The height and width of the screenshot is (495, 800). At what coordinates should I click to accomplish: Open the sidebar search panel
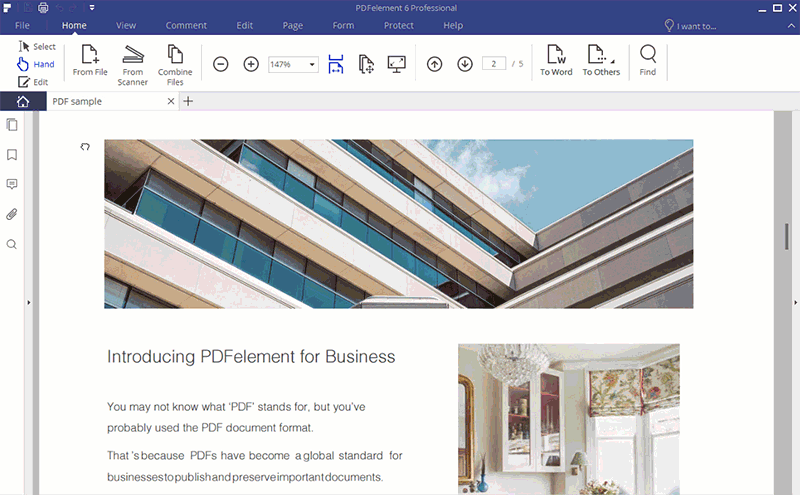(12, 244)
